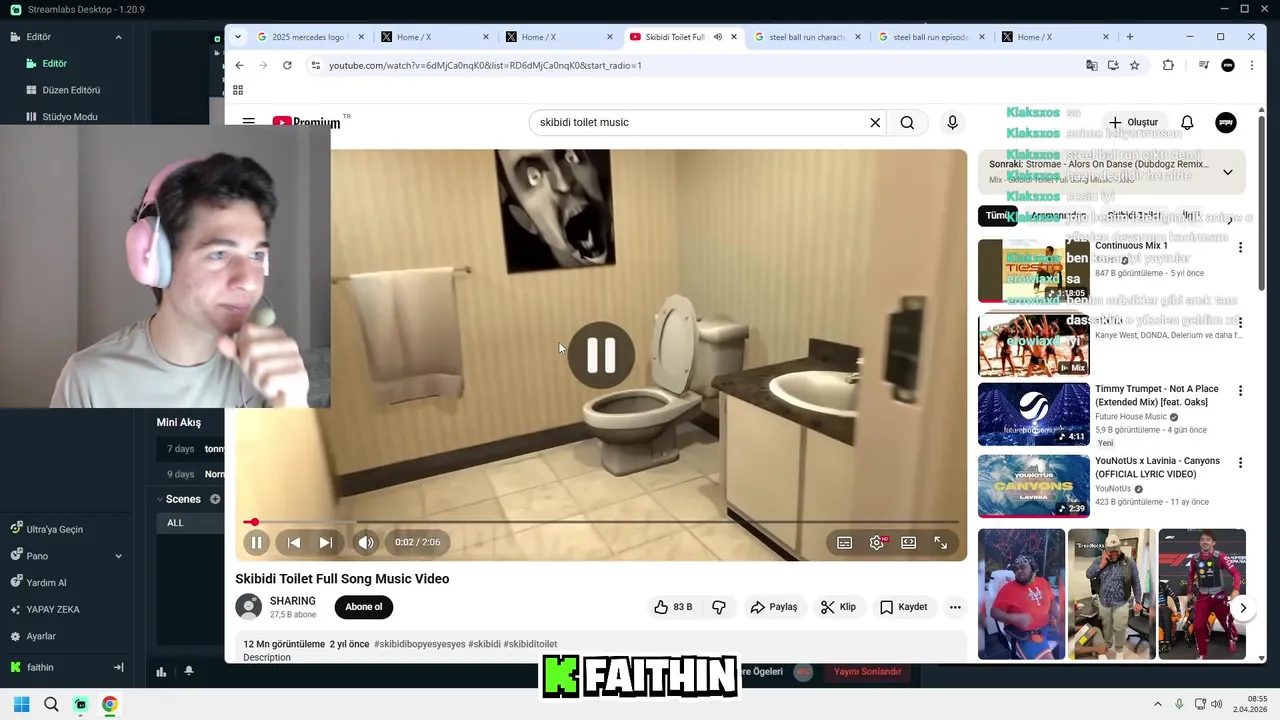This screenshot has width=1280, height=720.
Task: Open the YouTube hamburger guide menu
Action: tap(248, 122)
